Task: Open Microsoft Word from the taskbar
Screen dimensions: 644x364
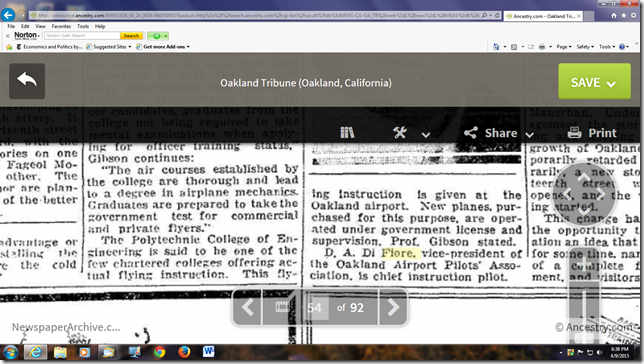Action: (209, 352)
